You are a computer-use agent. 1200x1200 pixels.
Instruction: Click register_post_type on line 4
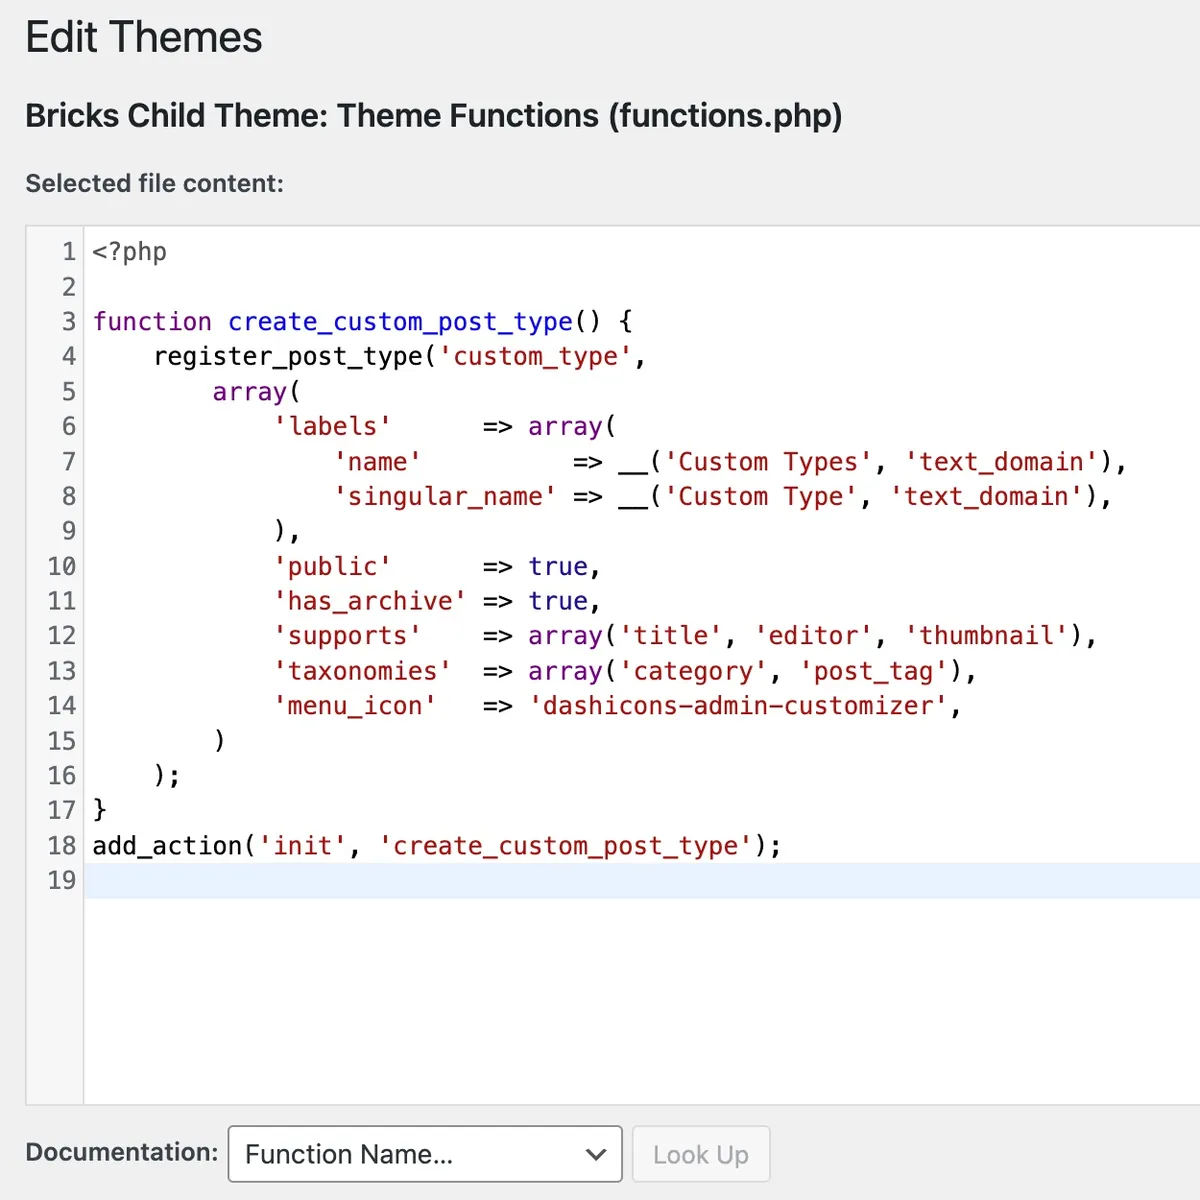click(x=288, y=357)
